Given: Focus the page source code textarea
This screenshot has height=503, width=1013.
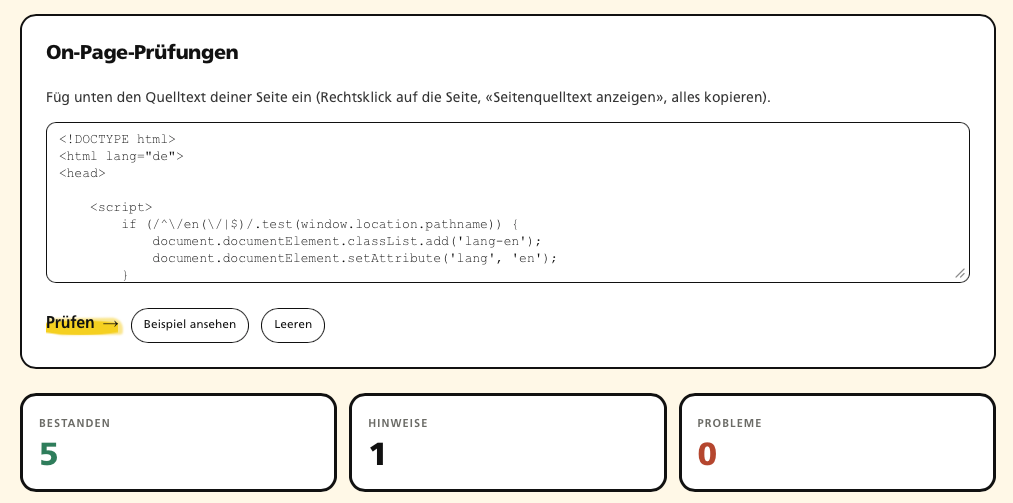Looking at the screenshot, I should coord(508,203).
